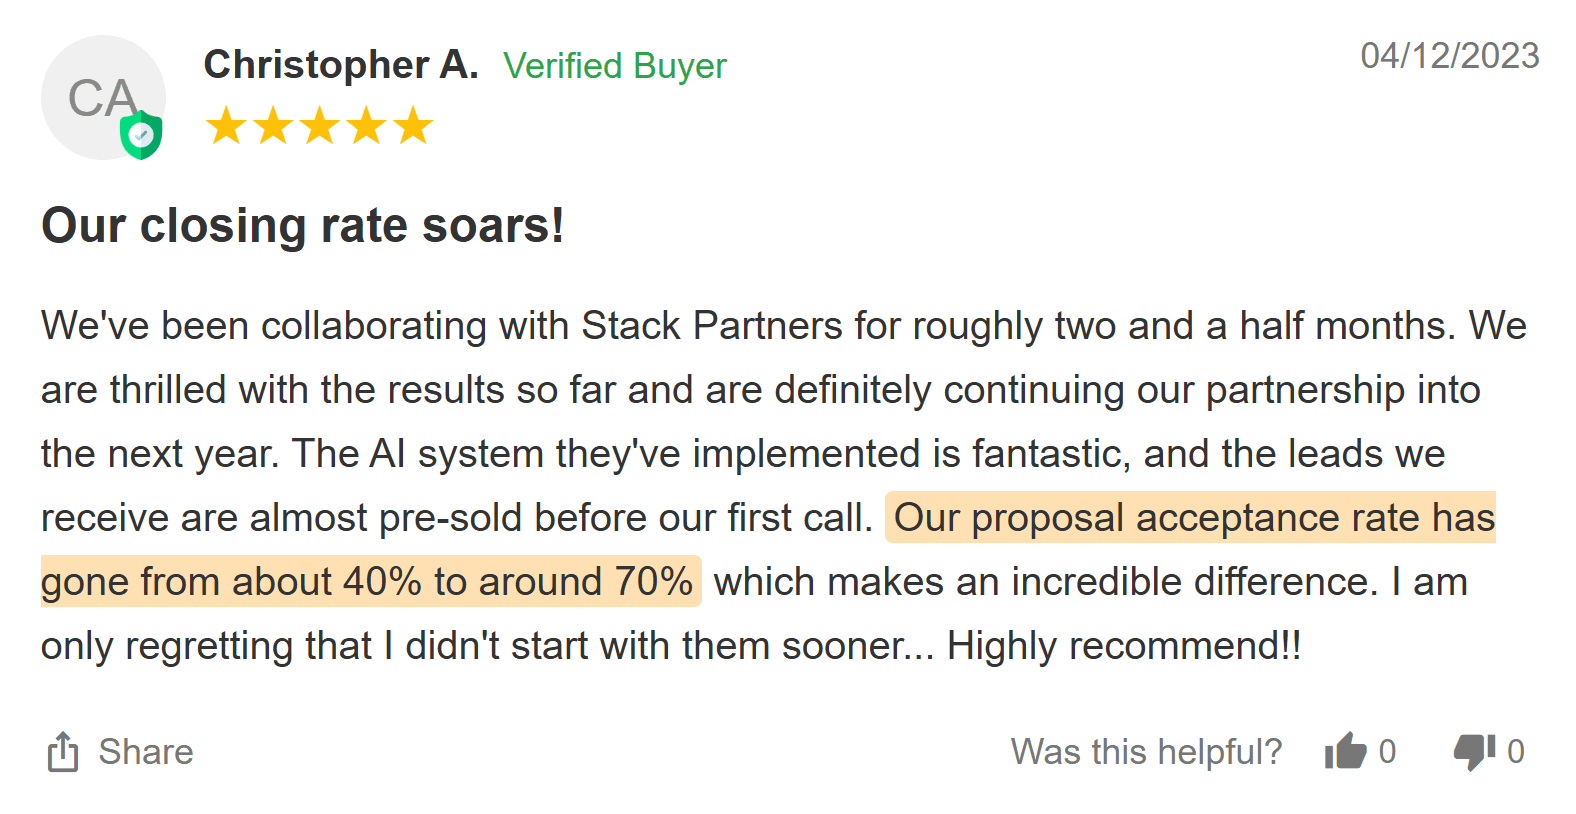Select the third star in the rating
Screen dimensions: 1576x814
[x=320, y=125]
